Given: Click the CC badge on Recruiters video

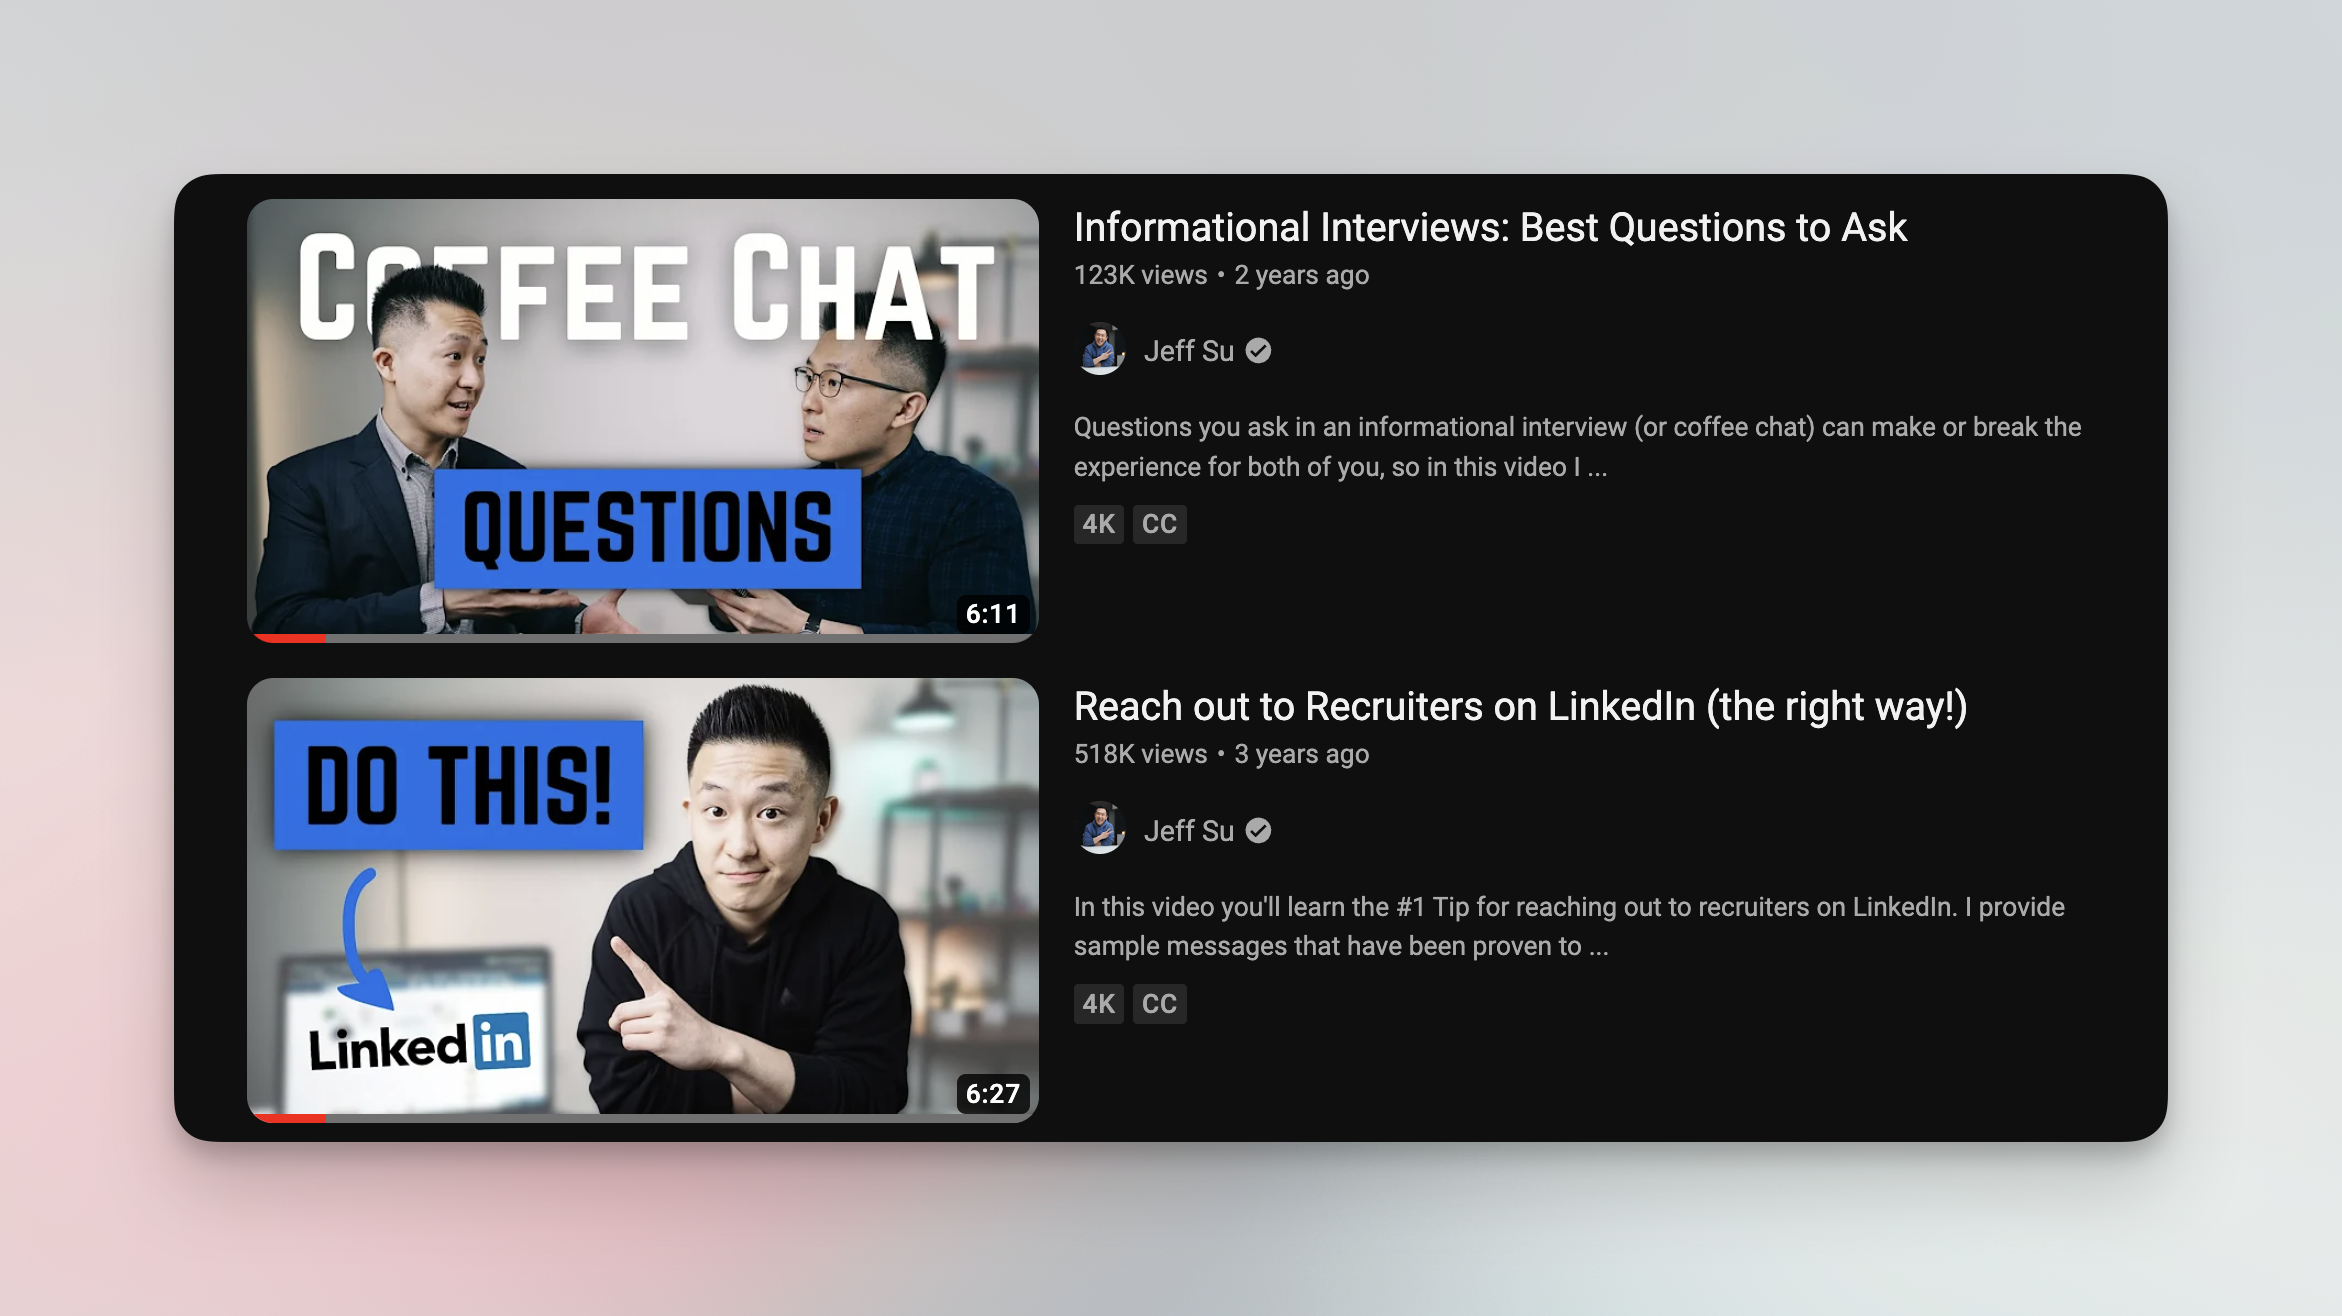Looking at the screenshot, I should click(x=1159, y=1004).
